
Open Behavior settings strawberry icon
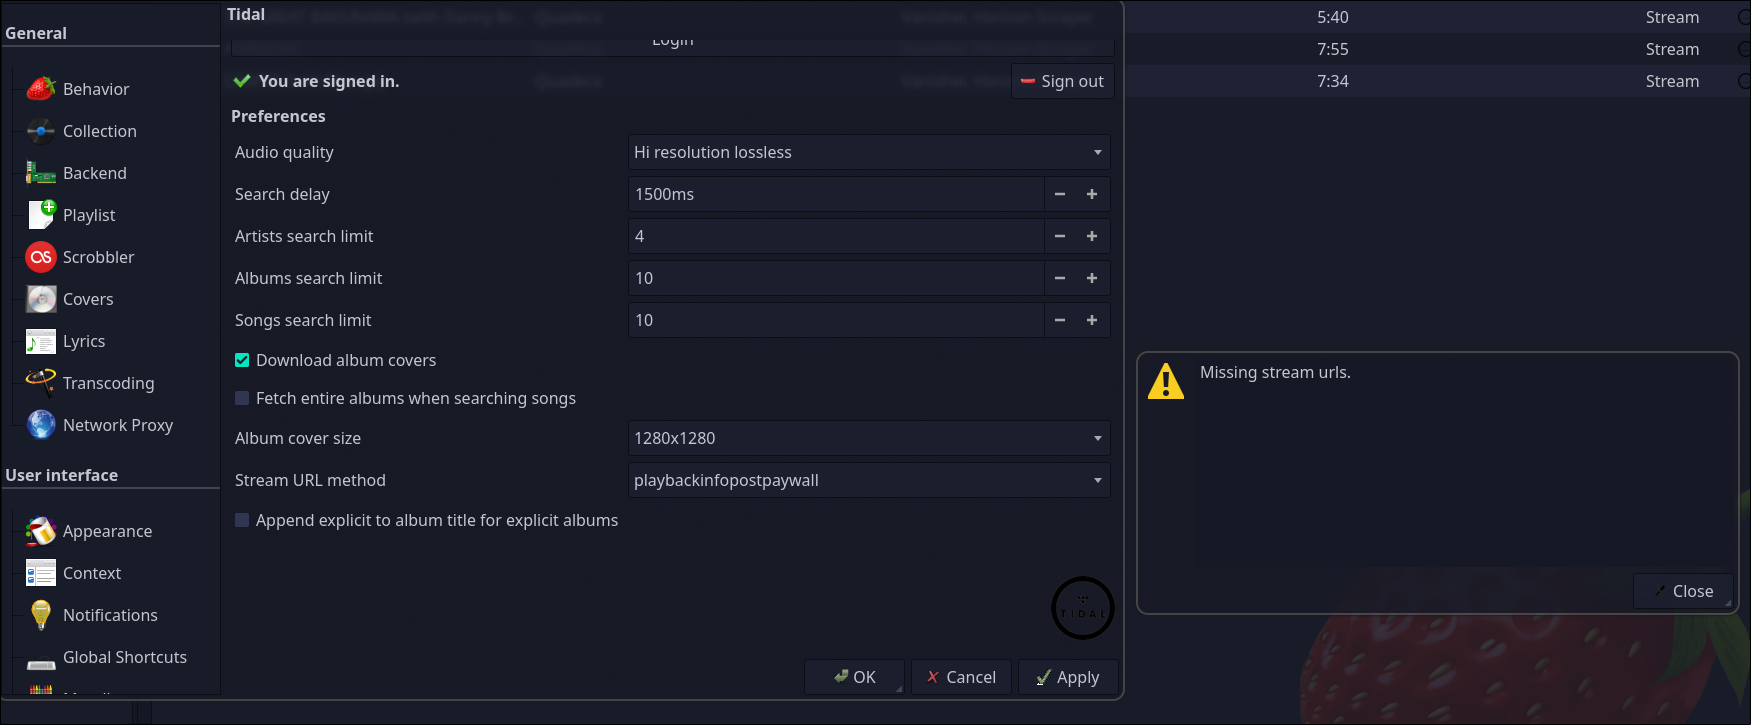(x=41, y=89)
